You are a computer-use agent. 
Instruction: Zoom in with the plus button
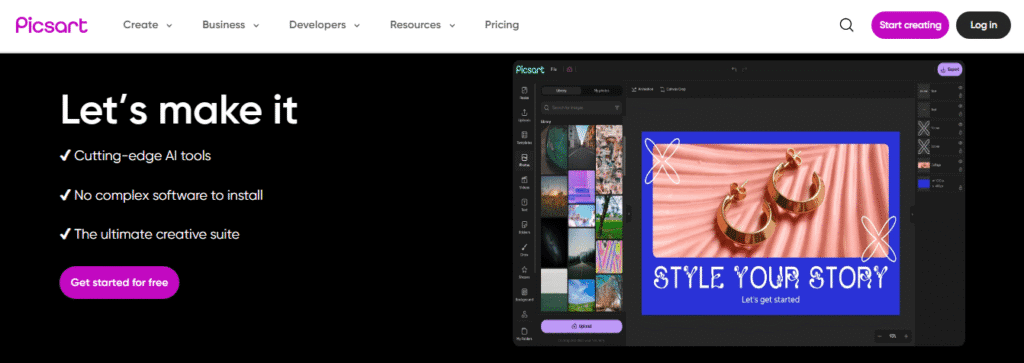tap(906, 336)
